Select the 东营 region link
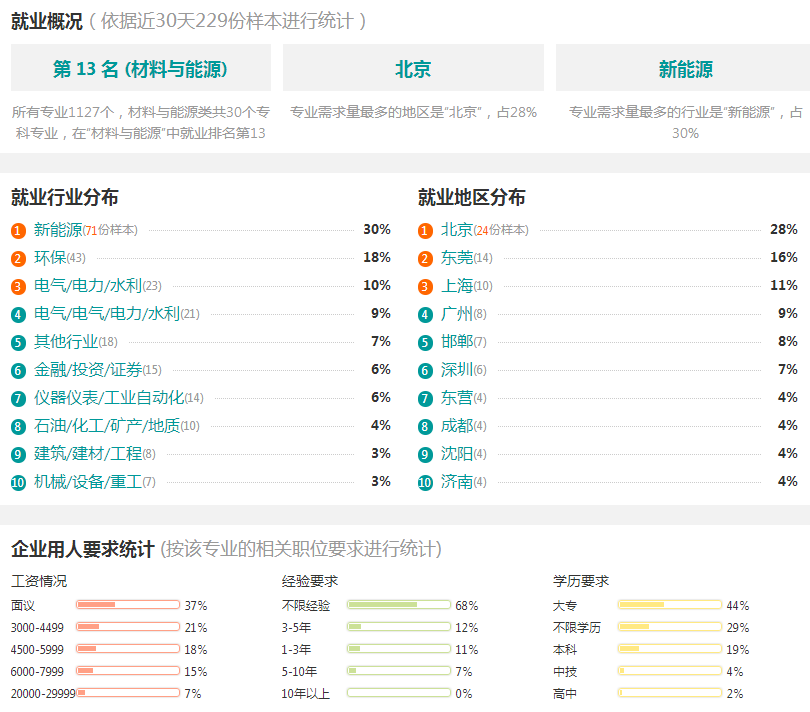810x712 pixels. coord(457,397)
